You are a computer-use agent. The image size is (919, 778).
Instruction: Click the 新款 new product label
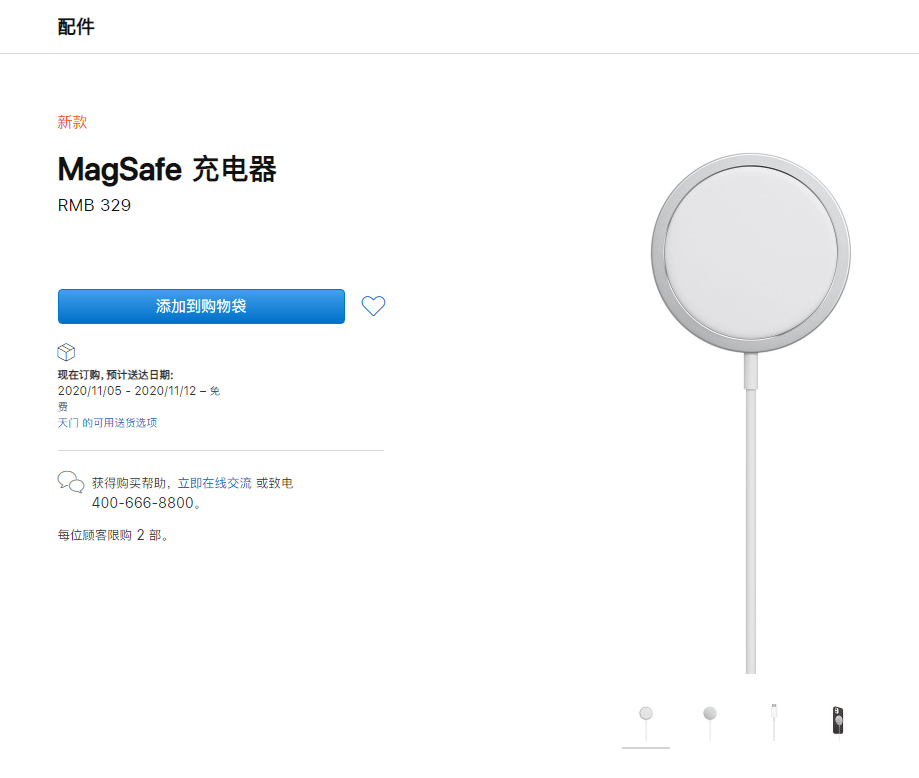[x=71, y=121]
